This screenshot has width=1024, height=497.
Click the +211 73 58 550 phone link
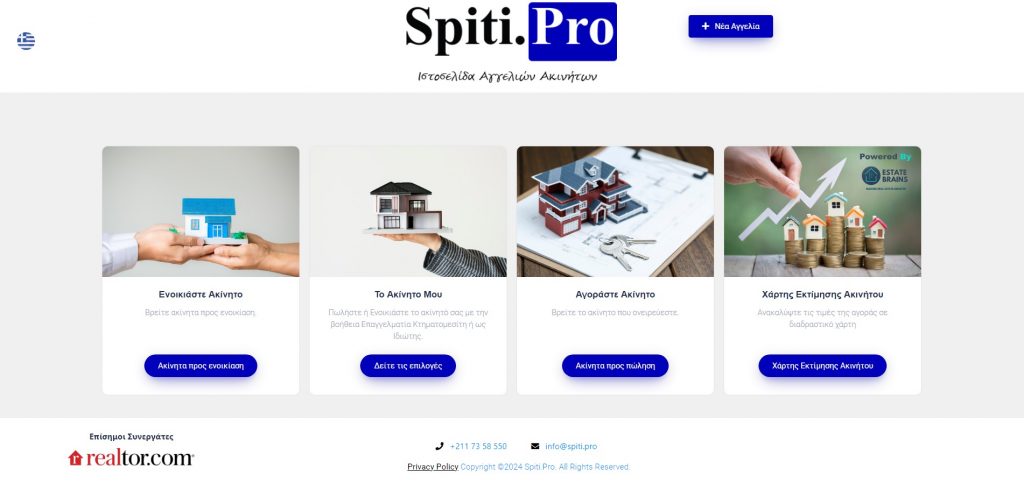478,447
